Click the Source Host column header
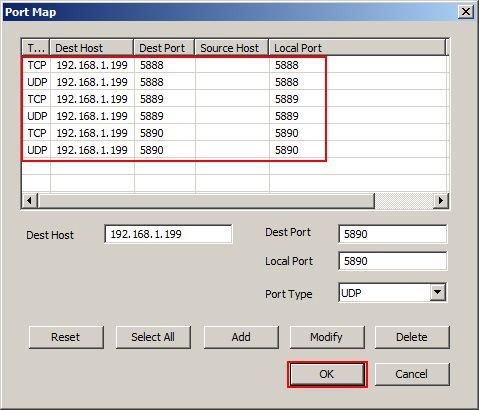The height and width of the screenshot is (410, 479). coord(231,48)
